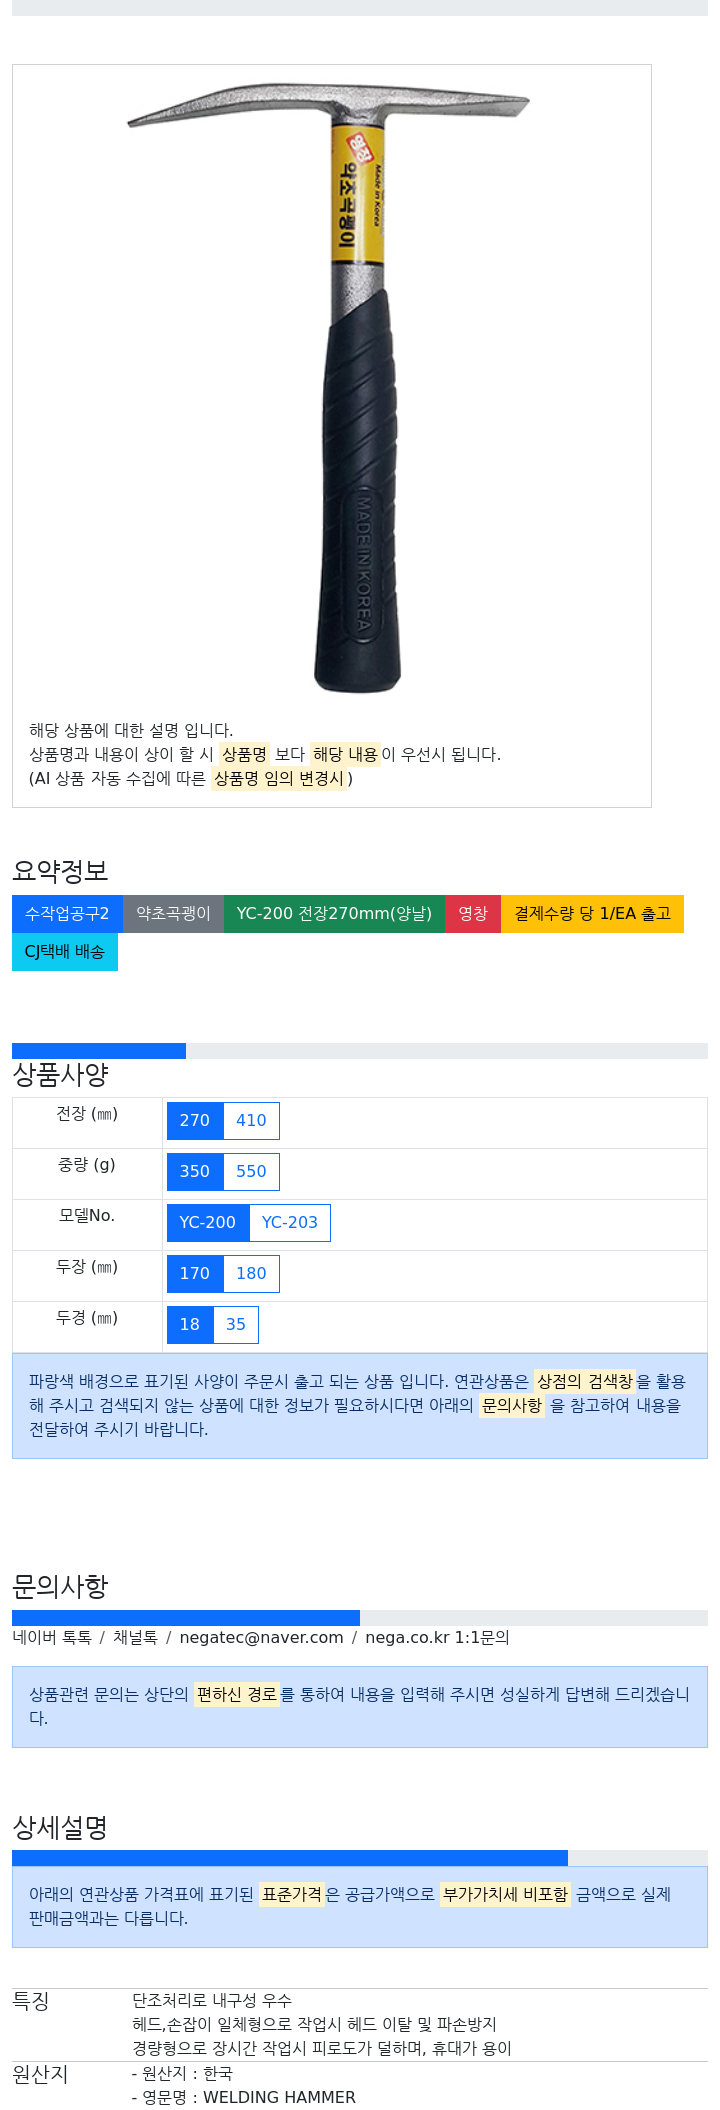Click the 약초곡괭이 gray tag

coord(174,914)
